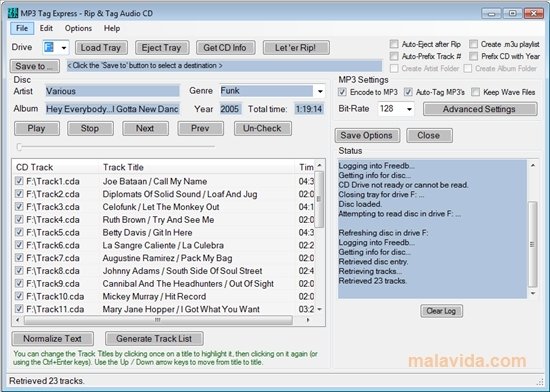Enable Prefix CD with Year checkbox
The height and width of the screenshot is (392, 550).
pyautogui.click(x=473, y=56)
